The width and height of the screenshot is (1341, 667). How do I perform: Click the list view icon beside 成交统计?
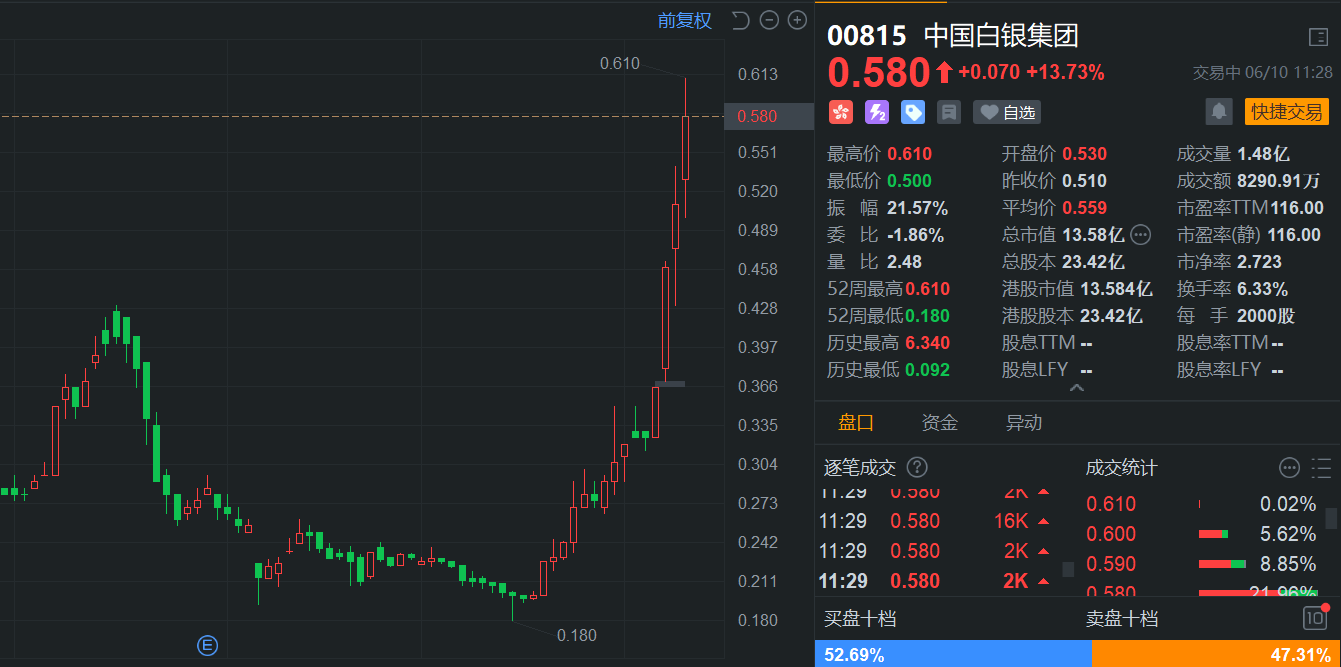click(x=1319, y=466)
